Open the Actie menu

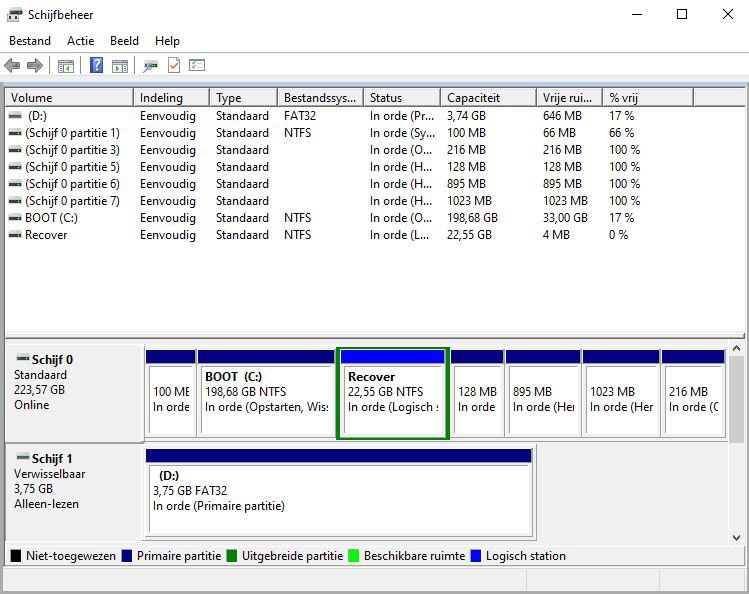pos(80,41)
